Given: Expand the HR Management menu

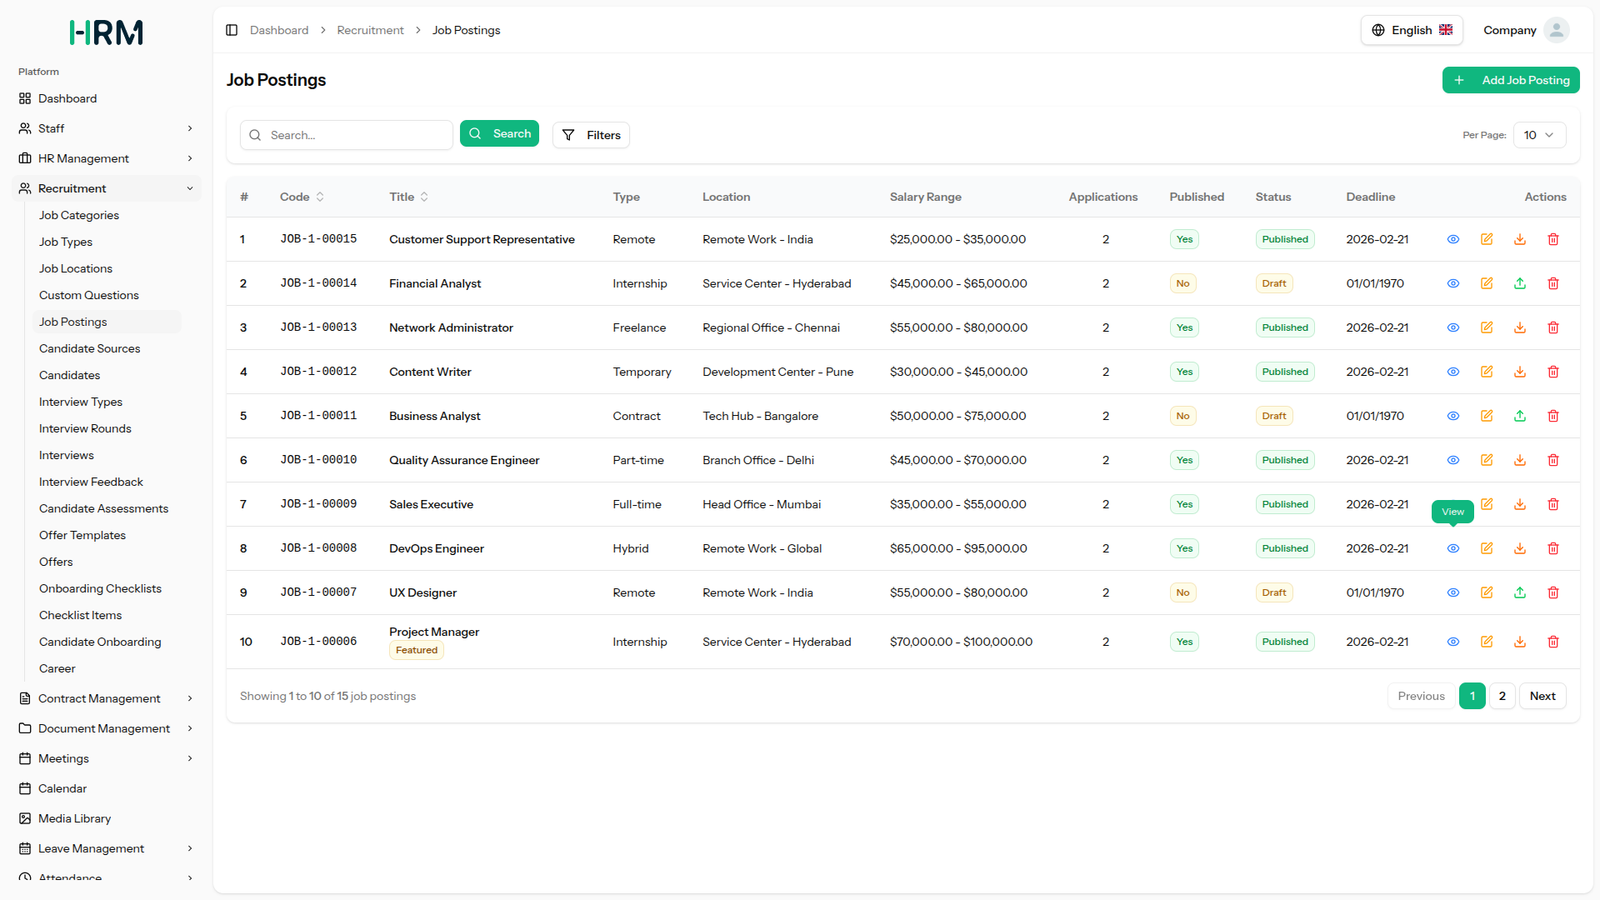Looking at the screenshot, I should tap(106, 159).
